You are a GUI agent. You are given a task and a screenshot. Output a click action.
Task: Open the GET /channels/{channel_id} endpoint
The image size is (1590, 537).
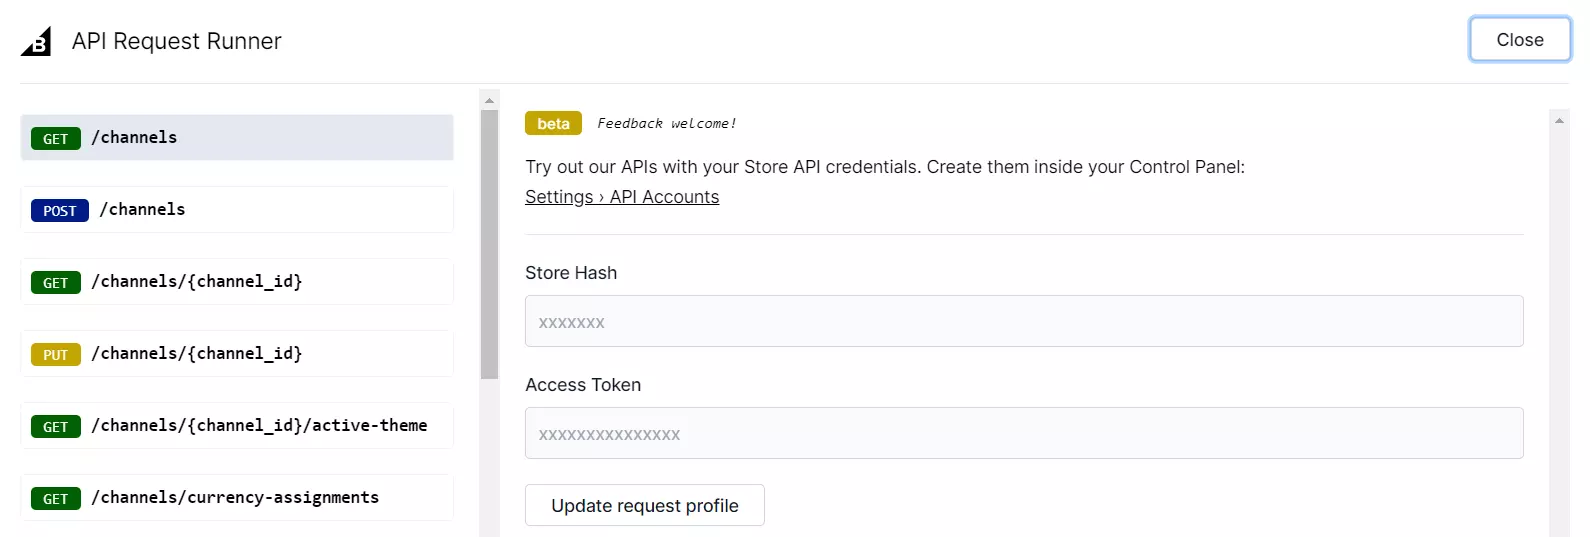click(x=237, y=282)
